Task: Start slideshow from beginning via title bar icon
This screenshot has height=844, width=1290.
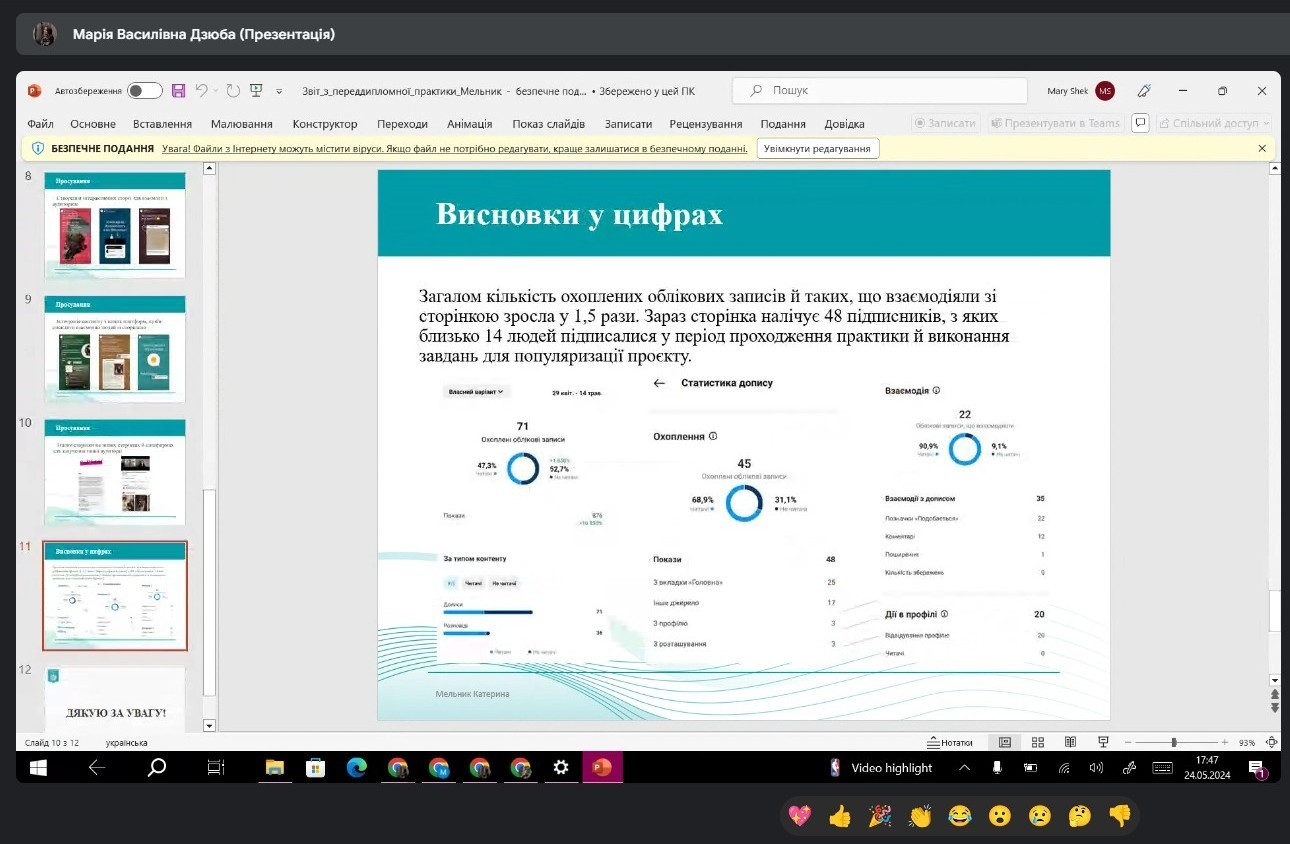Action: [x=256, y=91]
